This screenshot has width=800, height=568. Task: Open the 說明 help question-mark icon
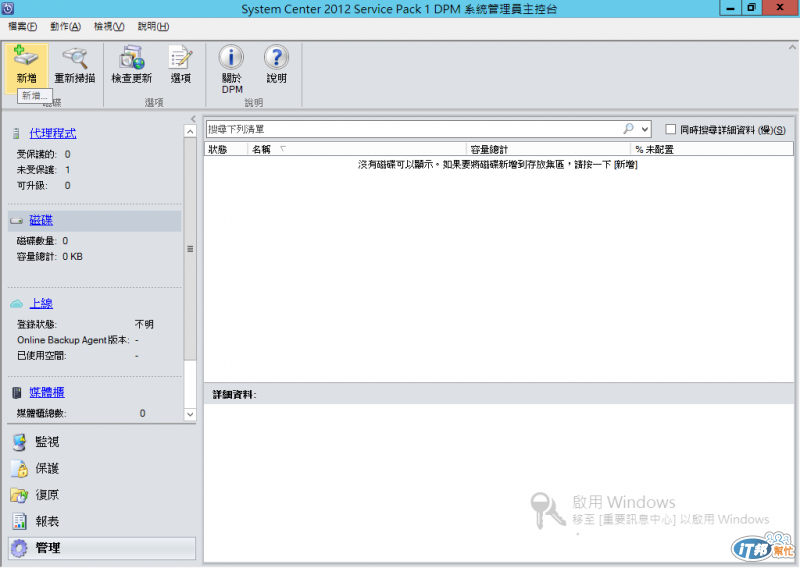tap(276, 57)
